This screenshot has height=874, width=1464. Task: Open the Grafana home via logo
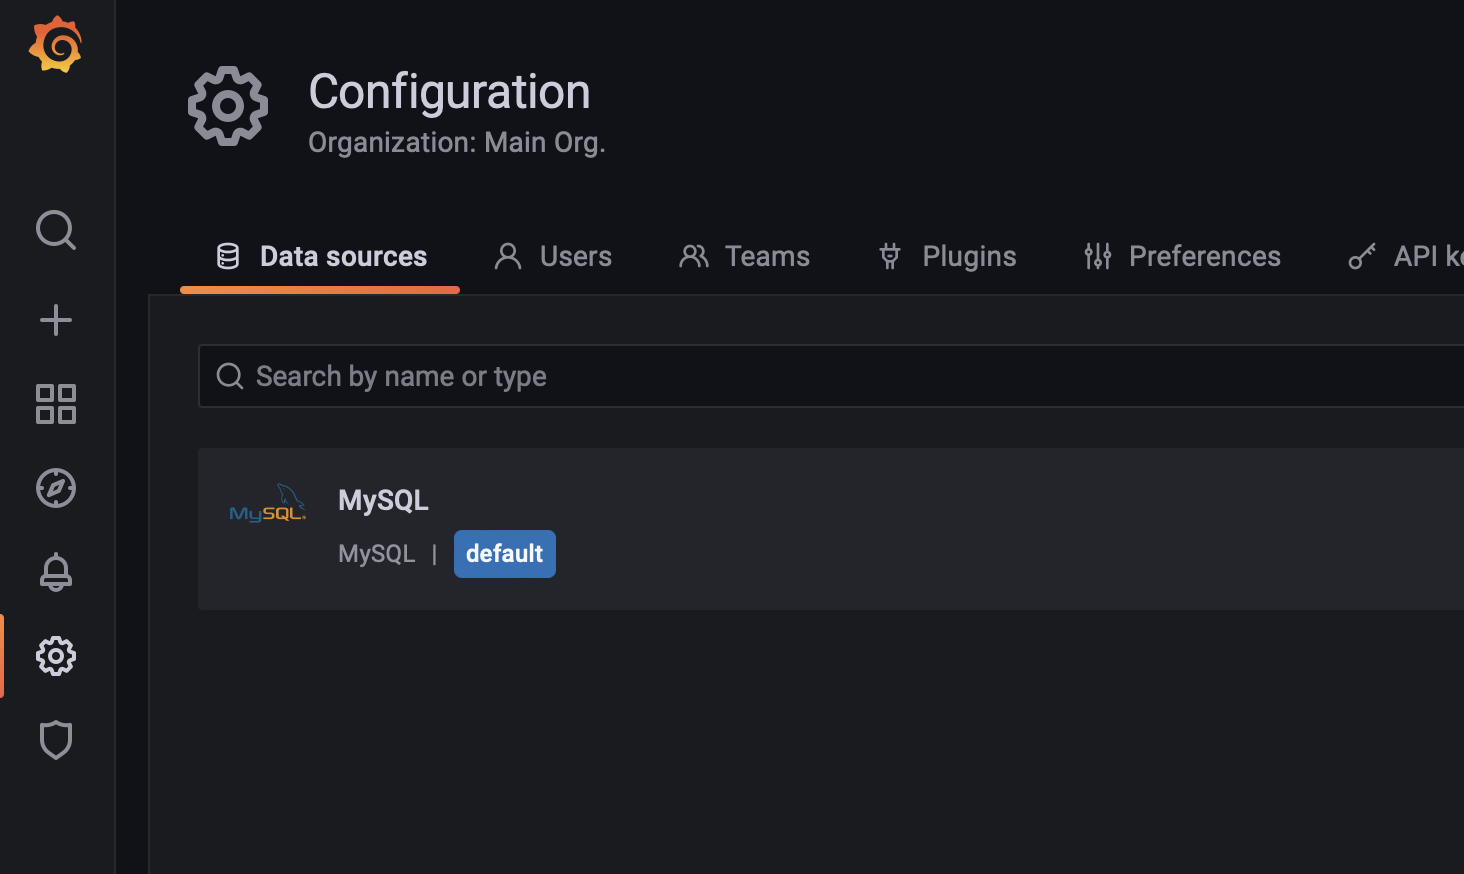(x=55, y=44)
